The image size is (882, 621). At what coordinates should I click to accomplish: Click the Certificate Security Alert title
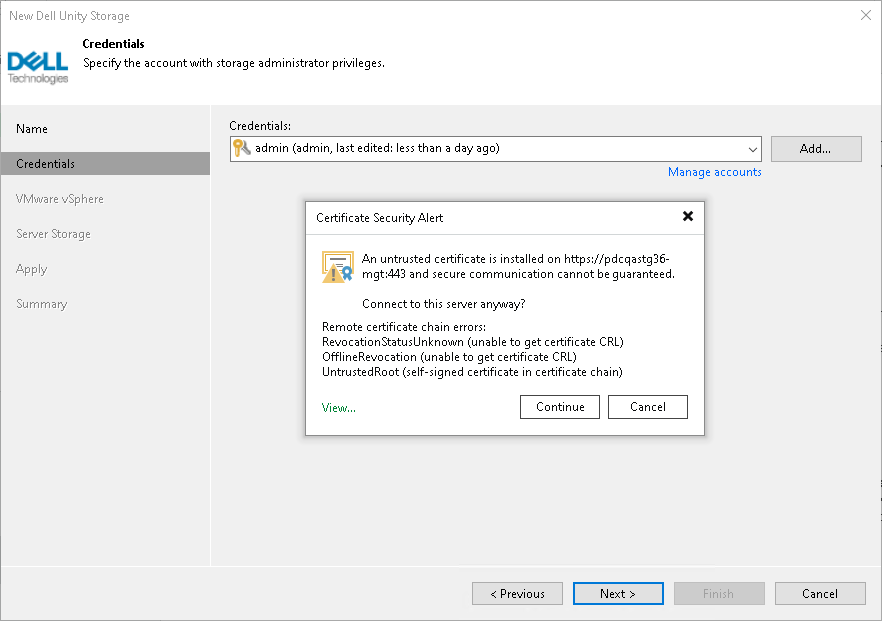(380, 218)
